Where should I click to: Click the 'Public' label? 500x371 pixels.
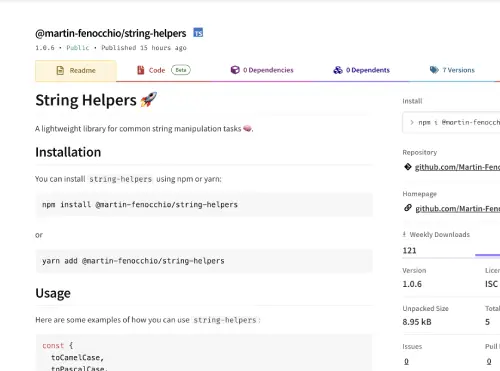(x=78, y=48)
